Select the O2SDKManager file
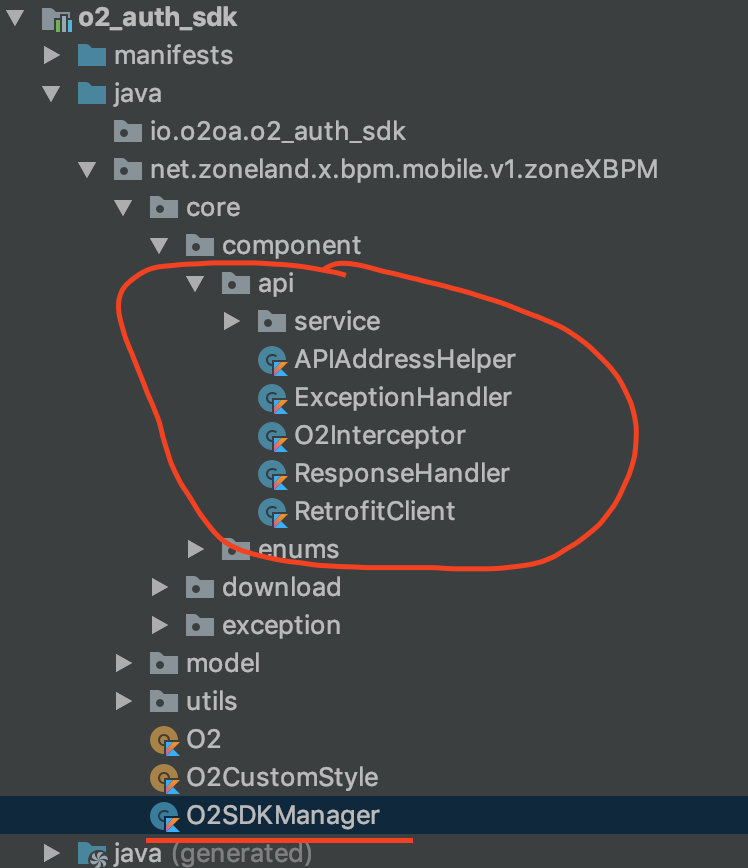Viewport: 748px width, 868px height. (283, 815)
